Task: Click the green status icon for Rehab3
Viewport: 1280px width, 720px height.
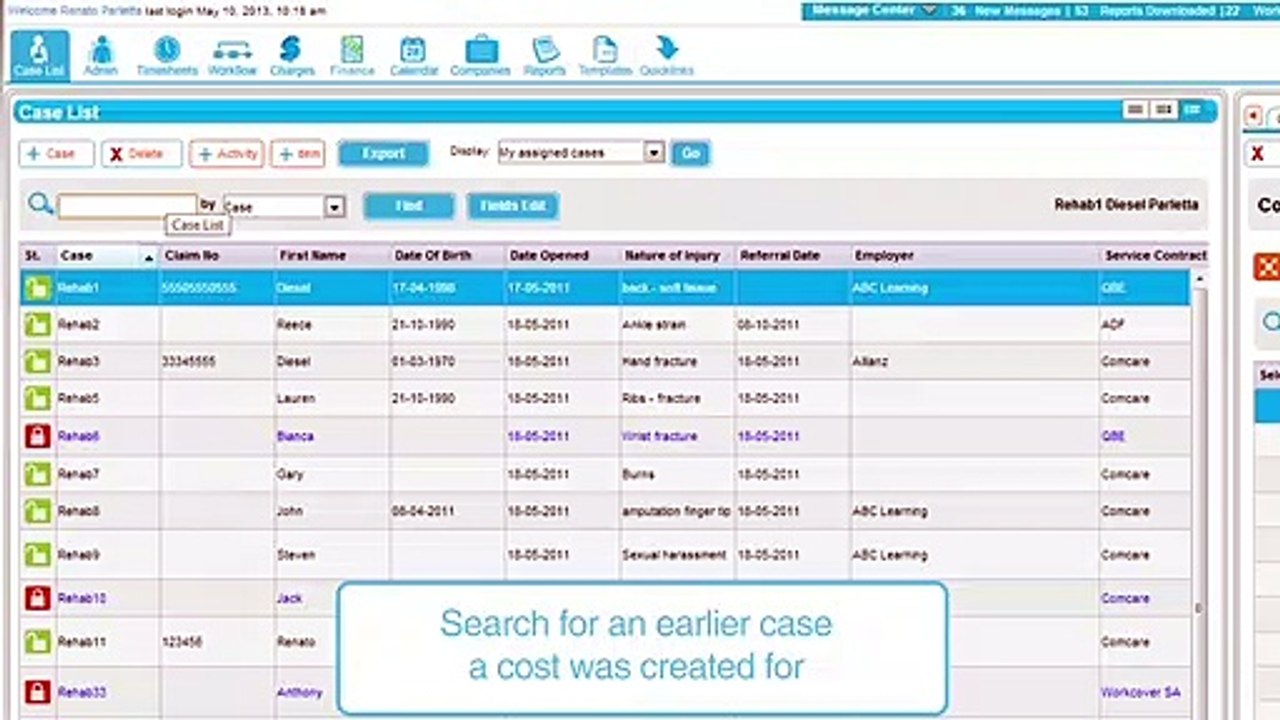Action: pyautogui.click(x=37, y=361)
